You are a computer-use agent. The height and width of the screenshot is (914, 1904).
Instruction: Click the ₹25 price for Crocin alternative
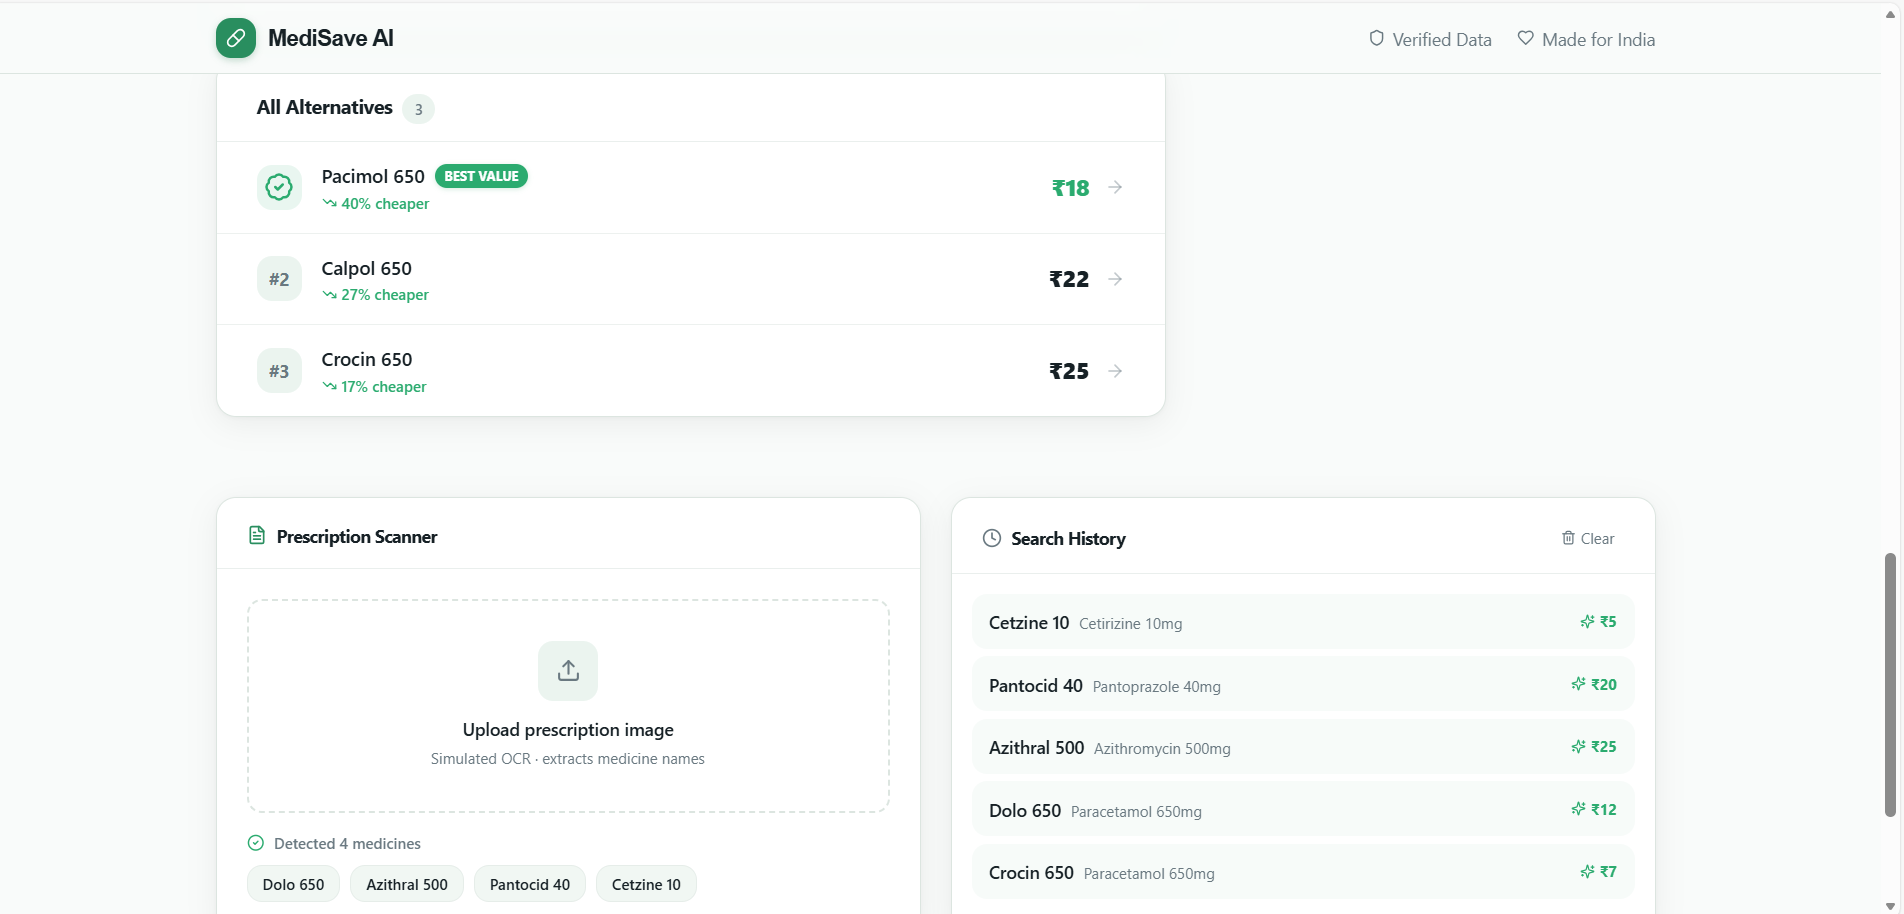1069,371
